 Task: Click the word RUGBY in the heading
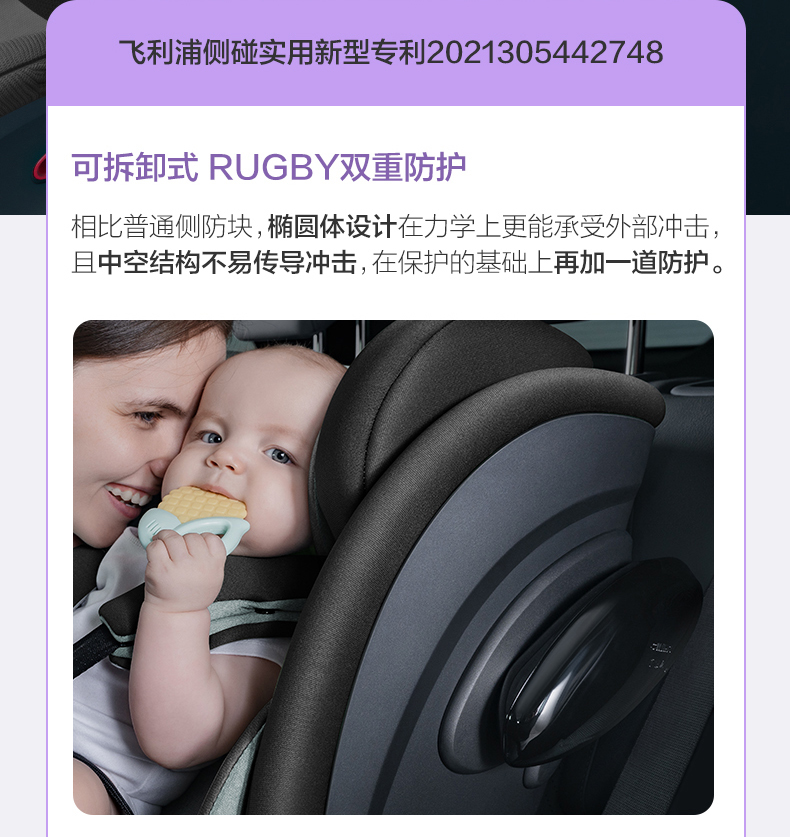pyautogui.click(x=273, y=168)
